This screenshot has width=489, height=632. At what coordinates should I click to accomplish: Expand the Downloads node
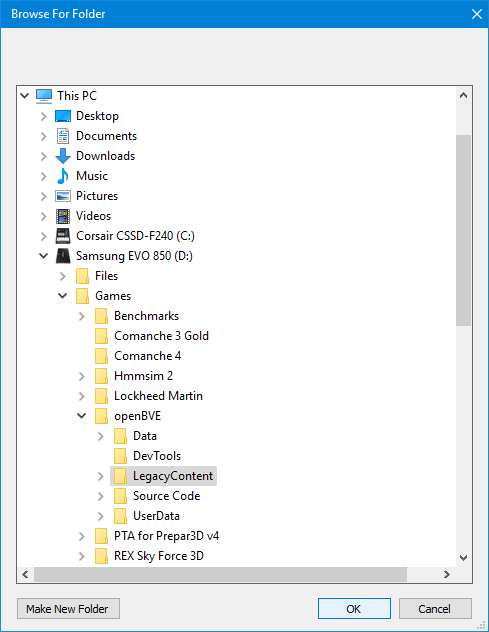coord(44,156)
